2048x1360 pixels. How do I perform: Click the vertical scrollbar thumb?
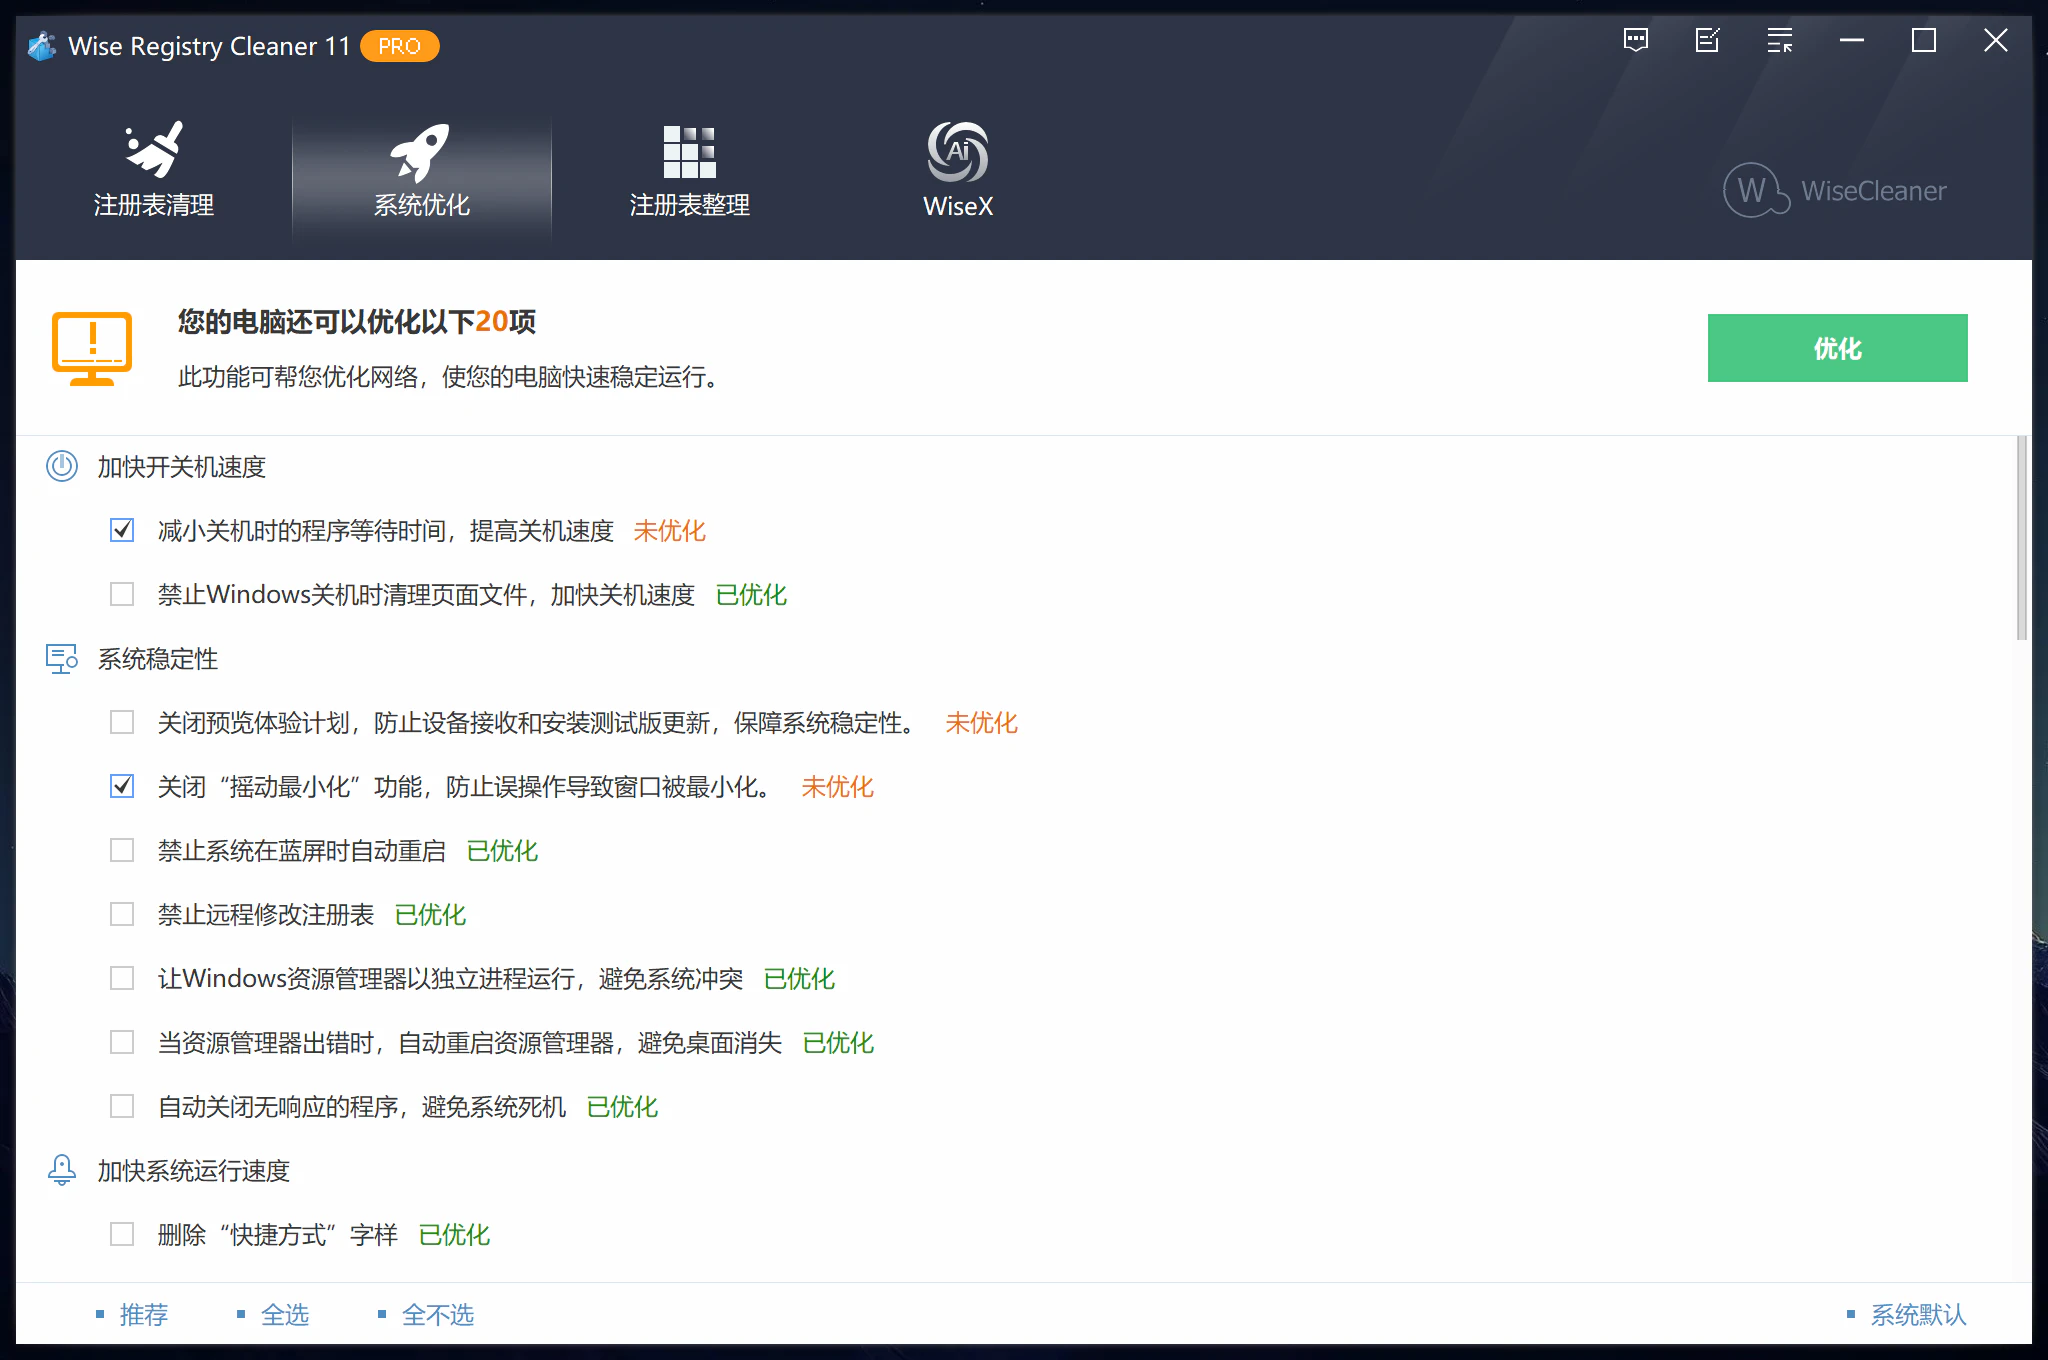click(x=2021, y=540)
